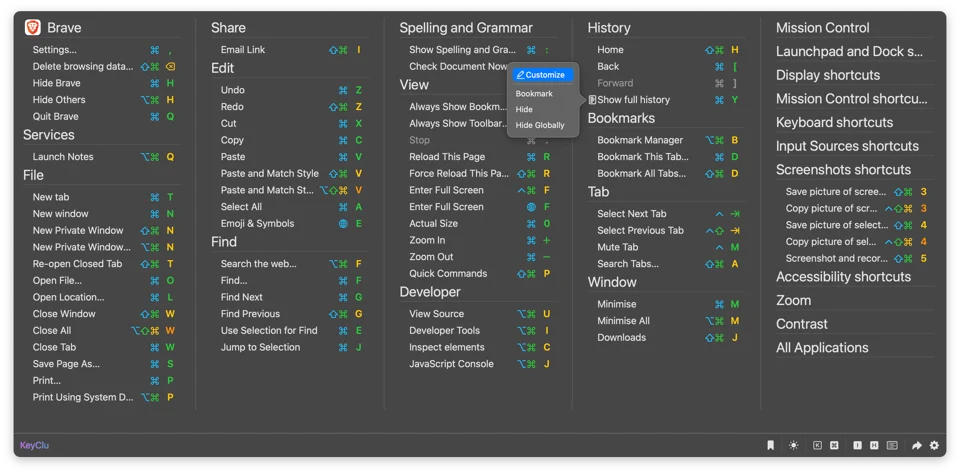Viewport: 960px width, 473px height.
Task: Click the Brave section heading
Action: point(64,28)
